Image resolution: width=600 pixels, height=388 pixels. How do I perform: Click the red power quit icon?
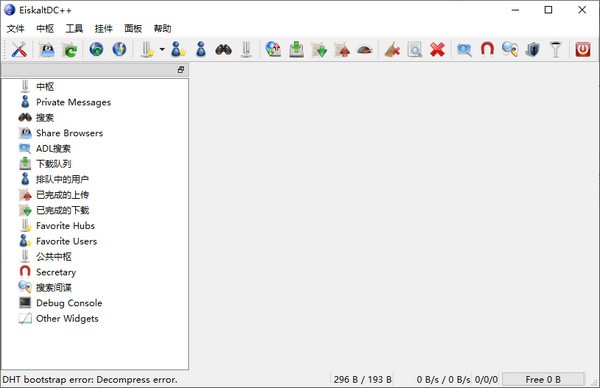[x=583, y=49]
